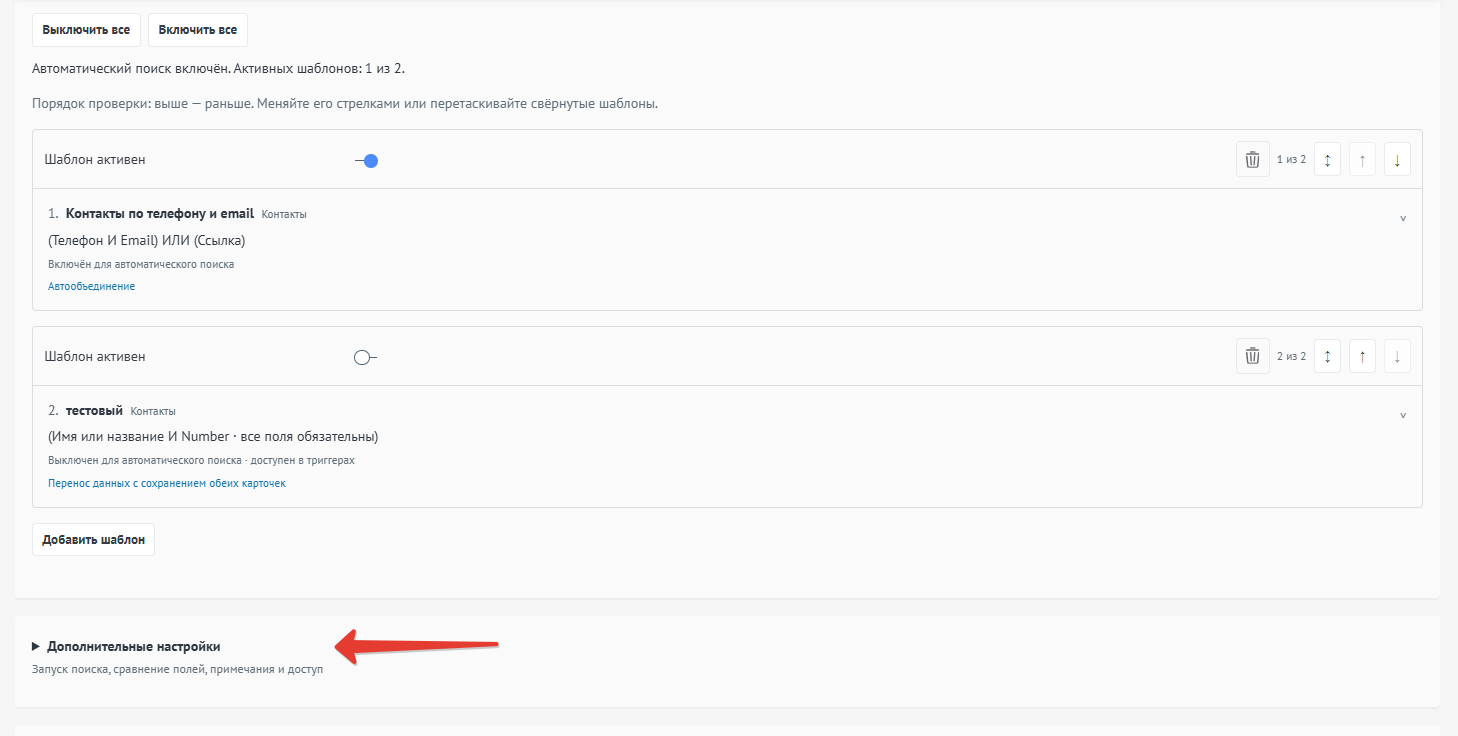The image size is (1458, 736).
Task: Click «Выключен для автоматического поиска · доступен в триггерах»
Action: coord(201,460)
